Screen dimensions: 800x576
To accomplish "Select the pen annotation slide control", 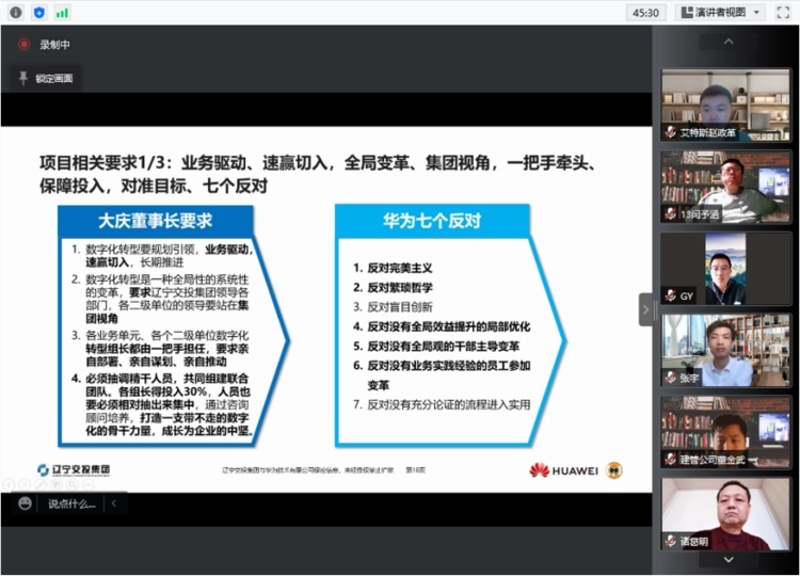I will 41,484.
